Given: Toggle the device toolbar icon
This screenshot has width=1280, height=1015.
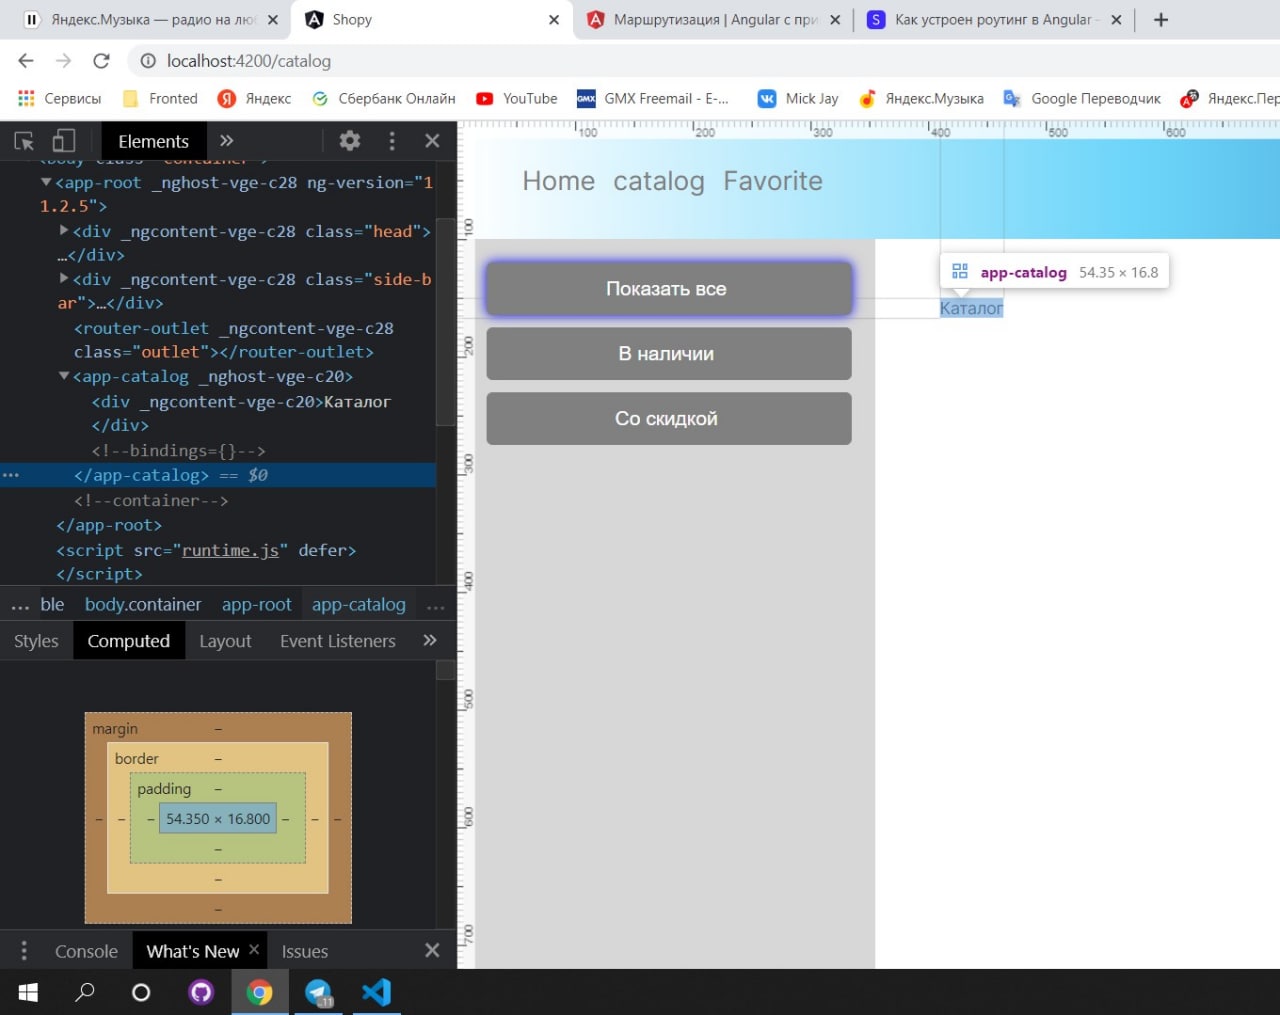Looking at the screenshot, I should pyautogui.click(x=63, y=141).
